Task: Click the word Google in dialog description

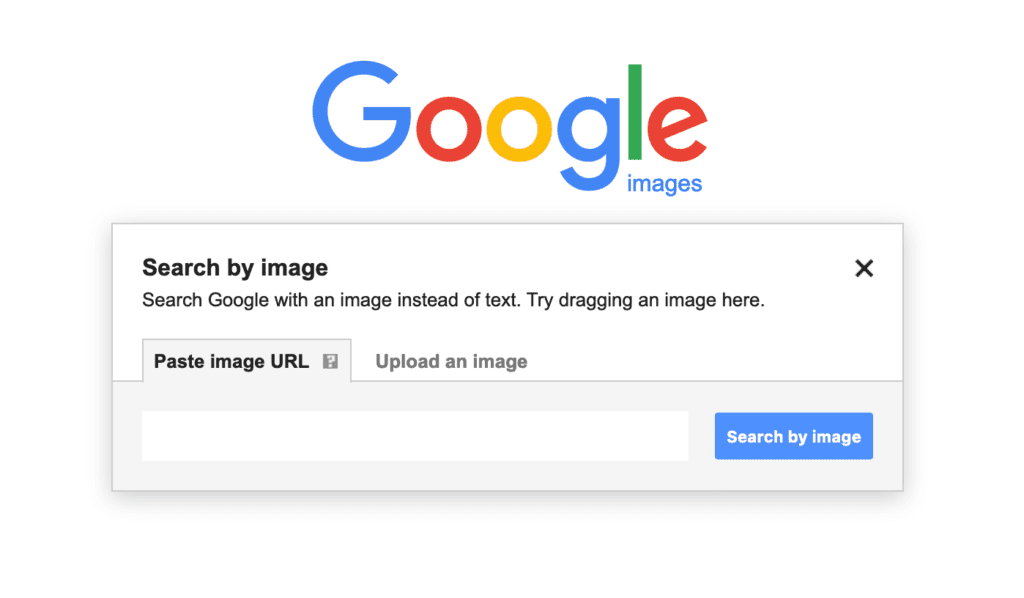Action: pos(238,300)
